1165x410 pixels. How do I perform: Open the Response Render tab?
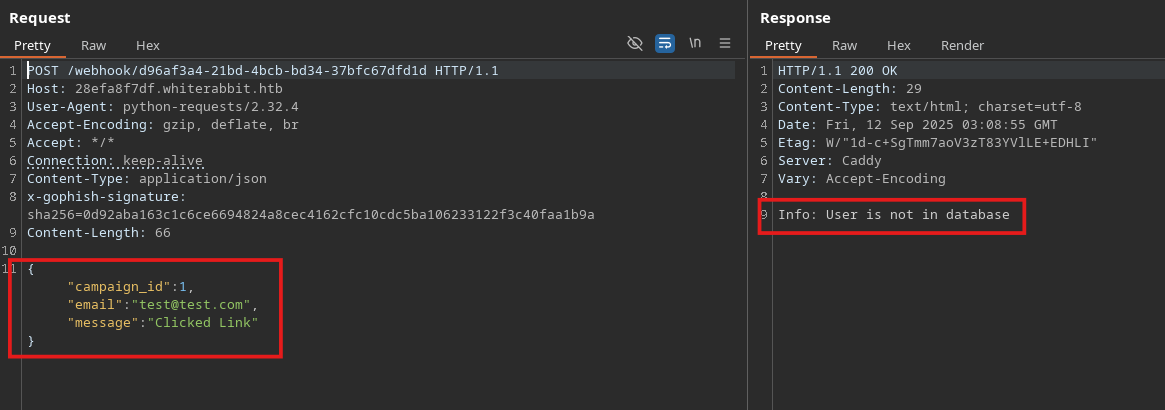[x=962, y=45]
